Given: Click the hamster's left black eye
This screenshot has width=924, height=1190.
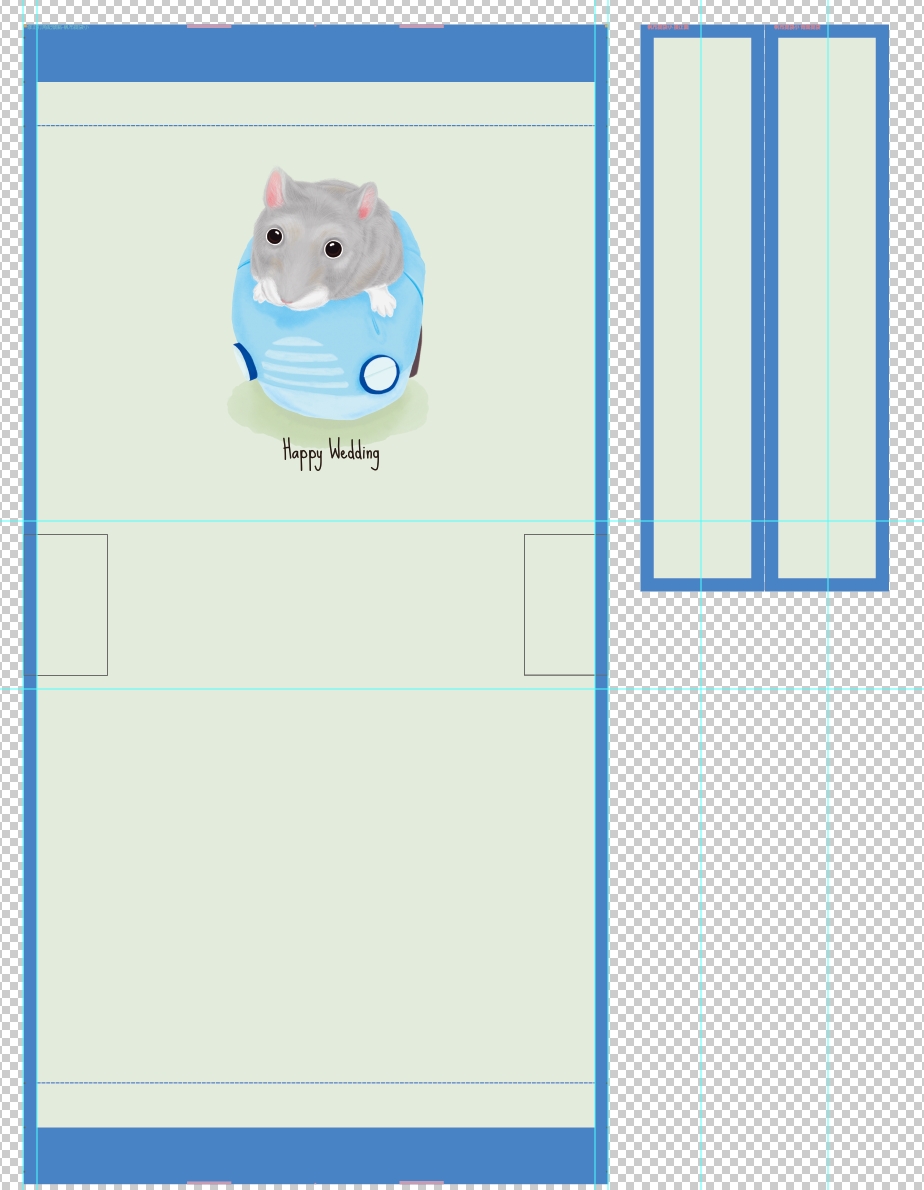Looking at the screenshot, I should point(274,237).
